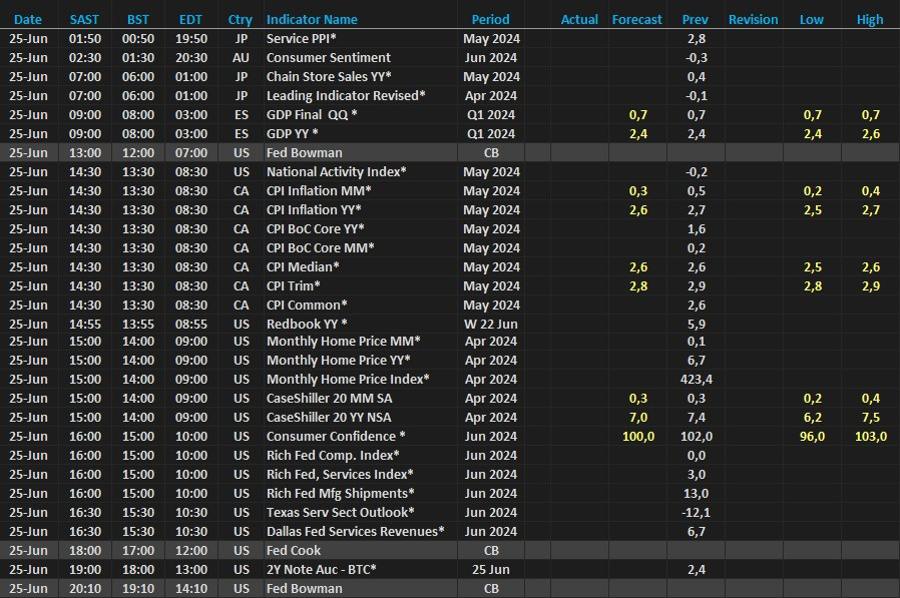Select the Fed Bowman 13:00 SAST row

tap(450, 153)
